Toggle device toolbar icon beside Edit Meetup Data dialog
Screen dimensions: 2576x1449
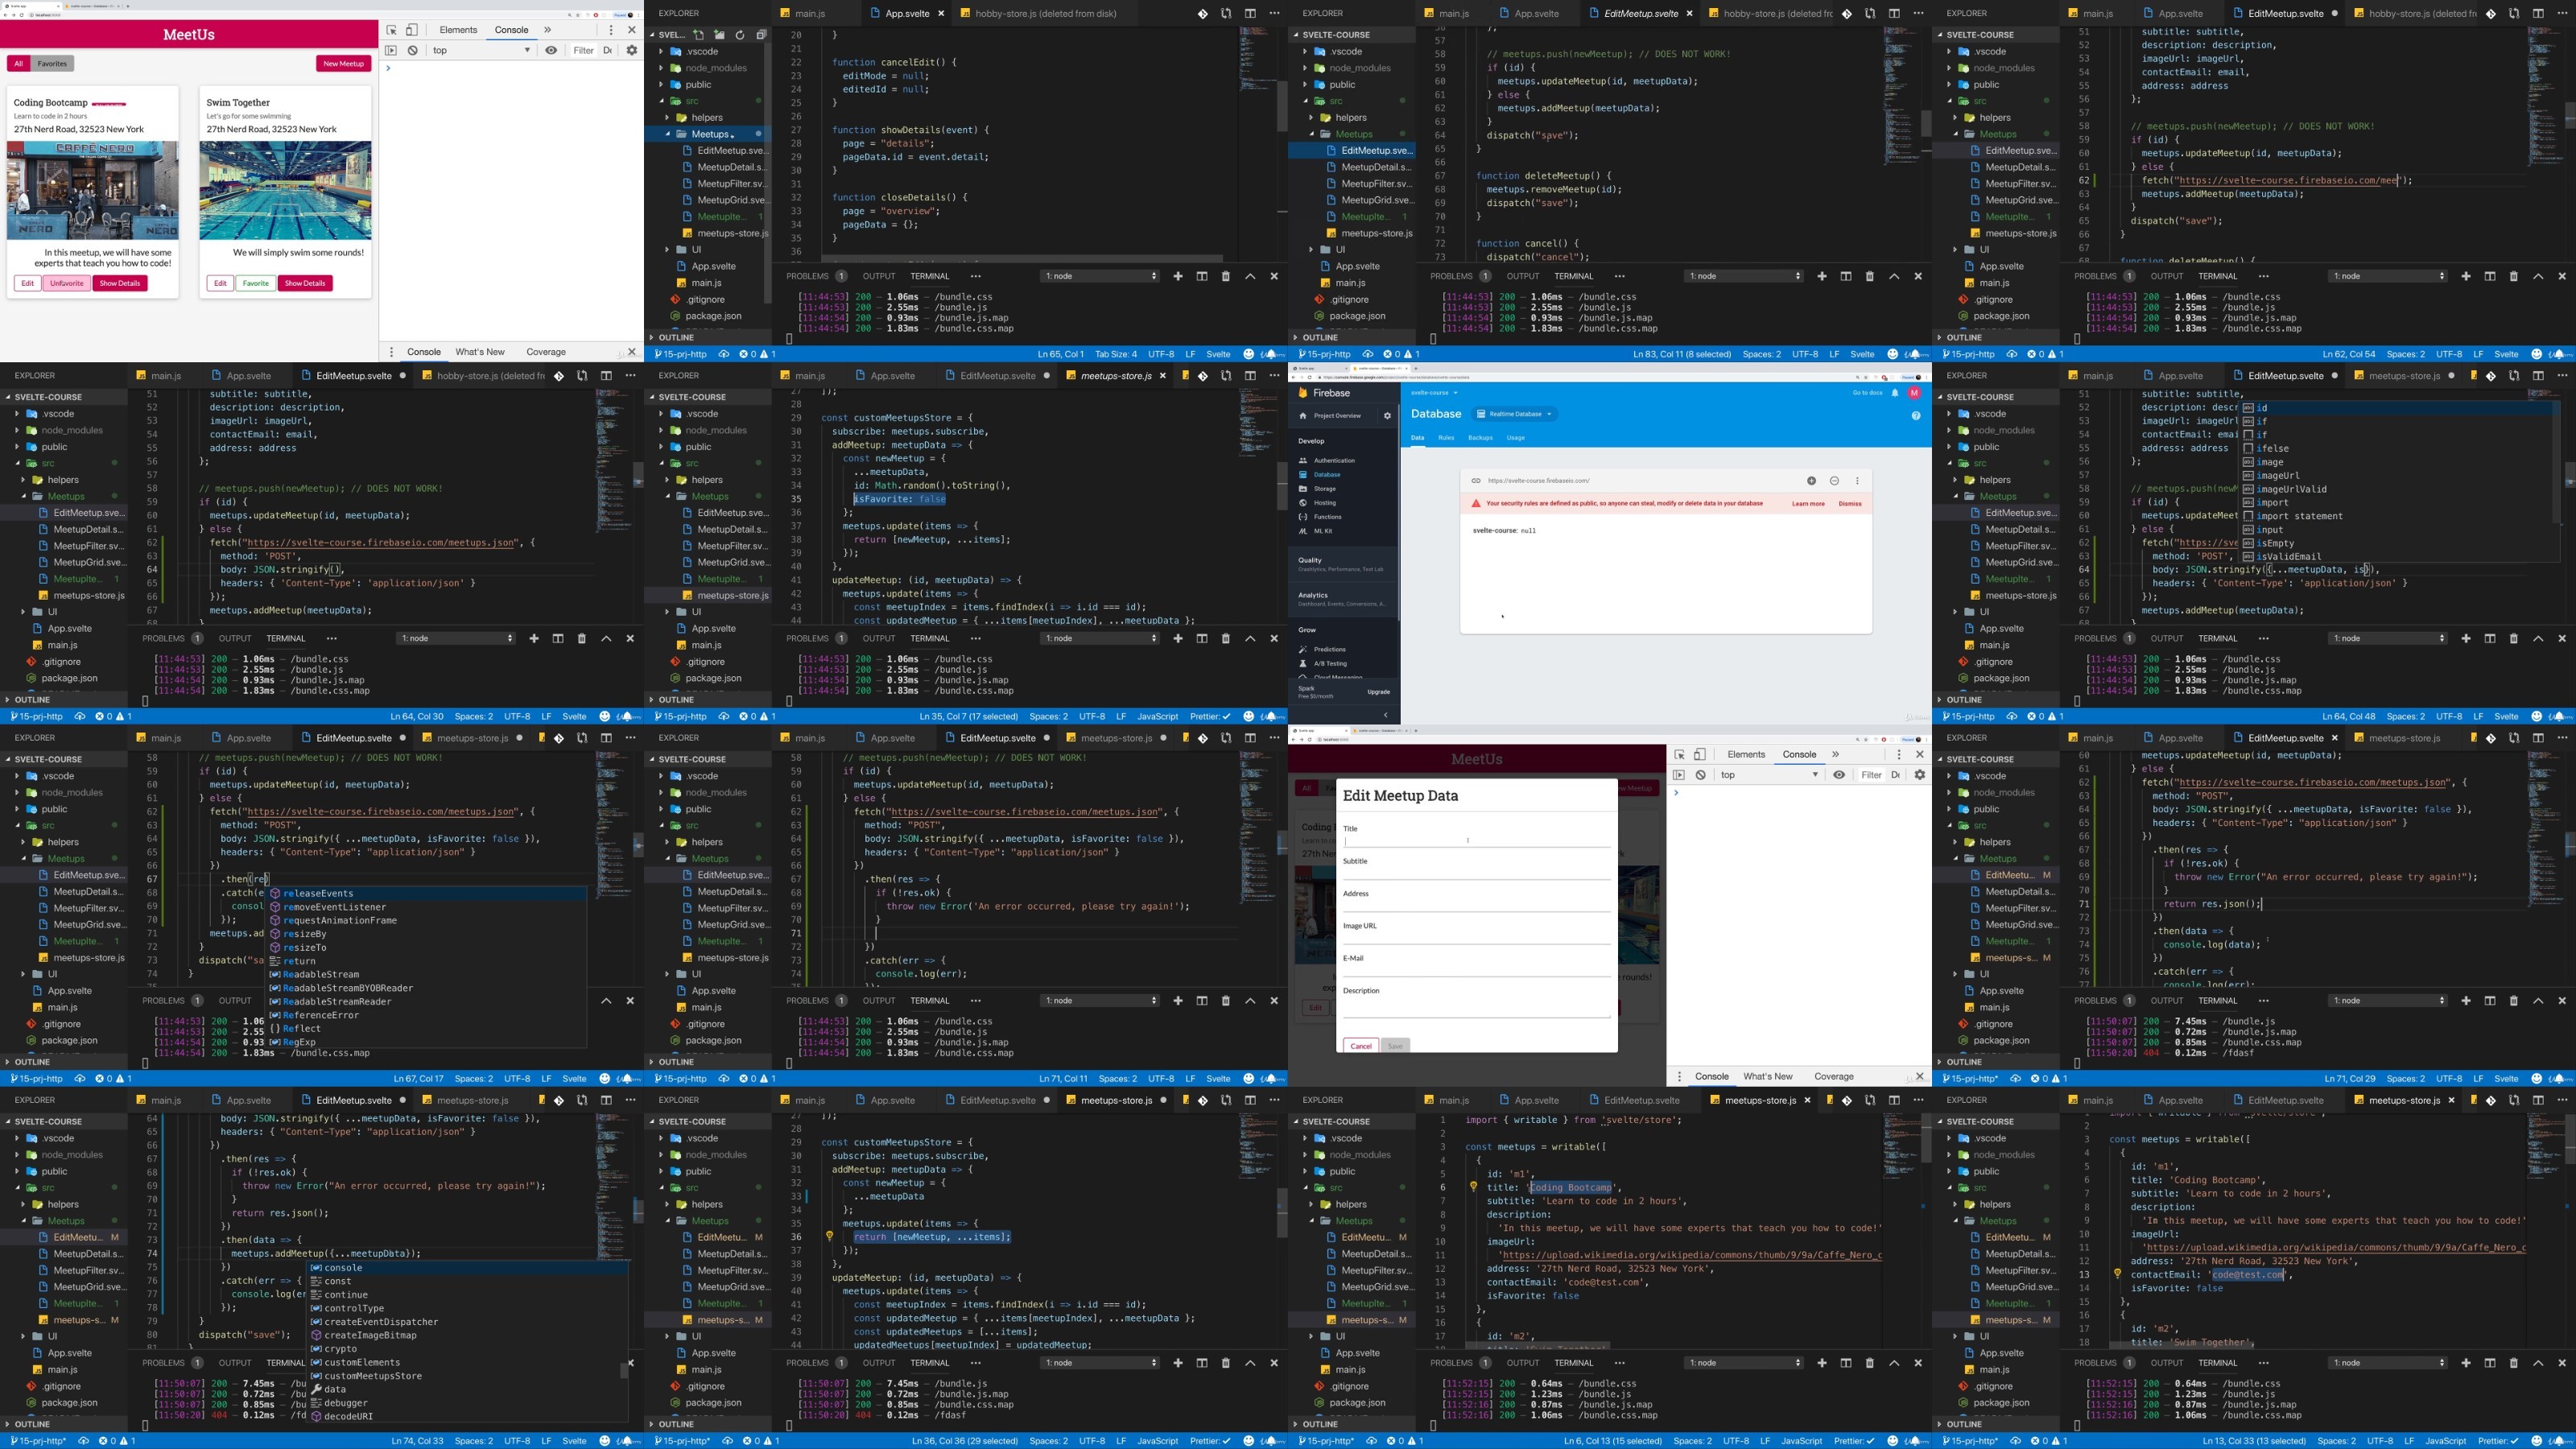1699,754
